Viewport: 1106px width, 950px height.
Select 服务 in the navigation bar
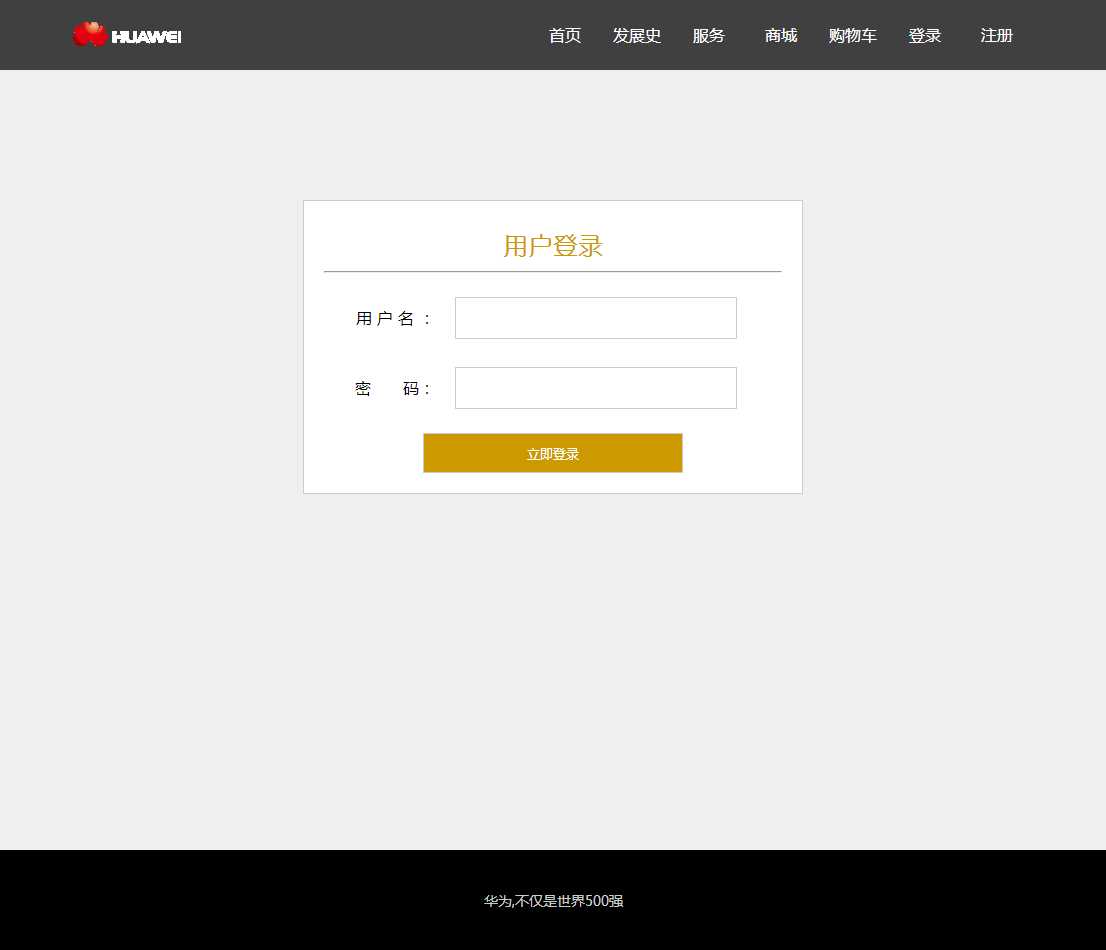click(709, 36)
